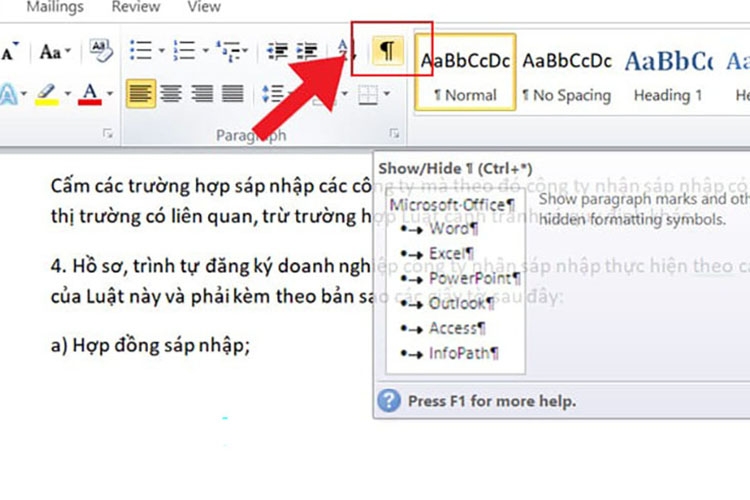The image size is (750, 500).
Task: Open the Font Color dropdown arrow
Action: (x=110, y=93)
